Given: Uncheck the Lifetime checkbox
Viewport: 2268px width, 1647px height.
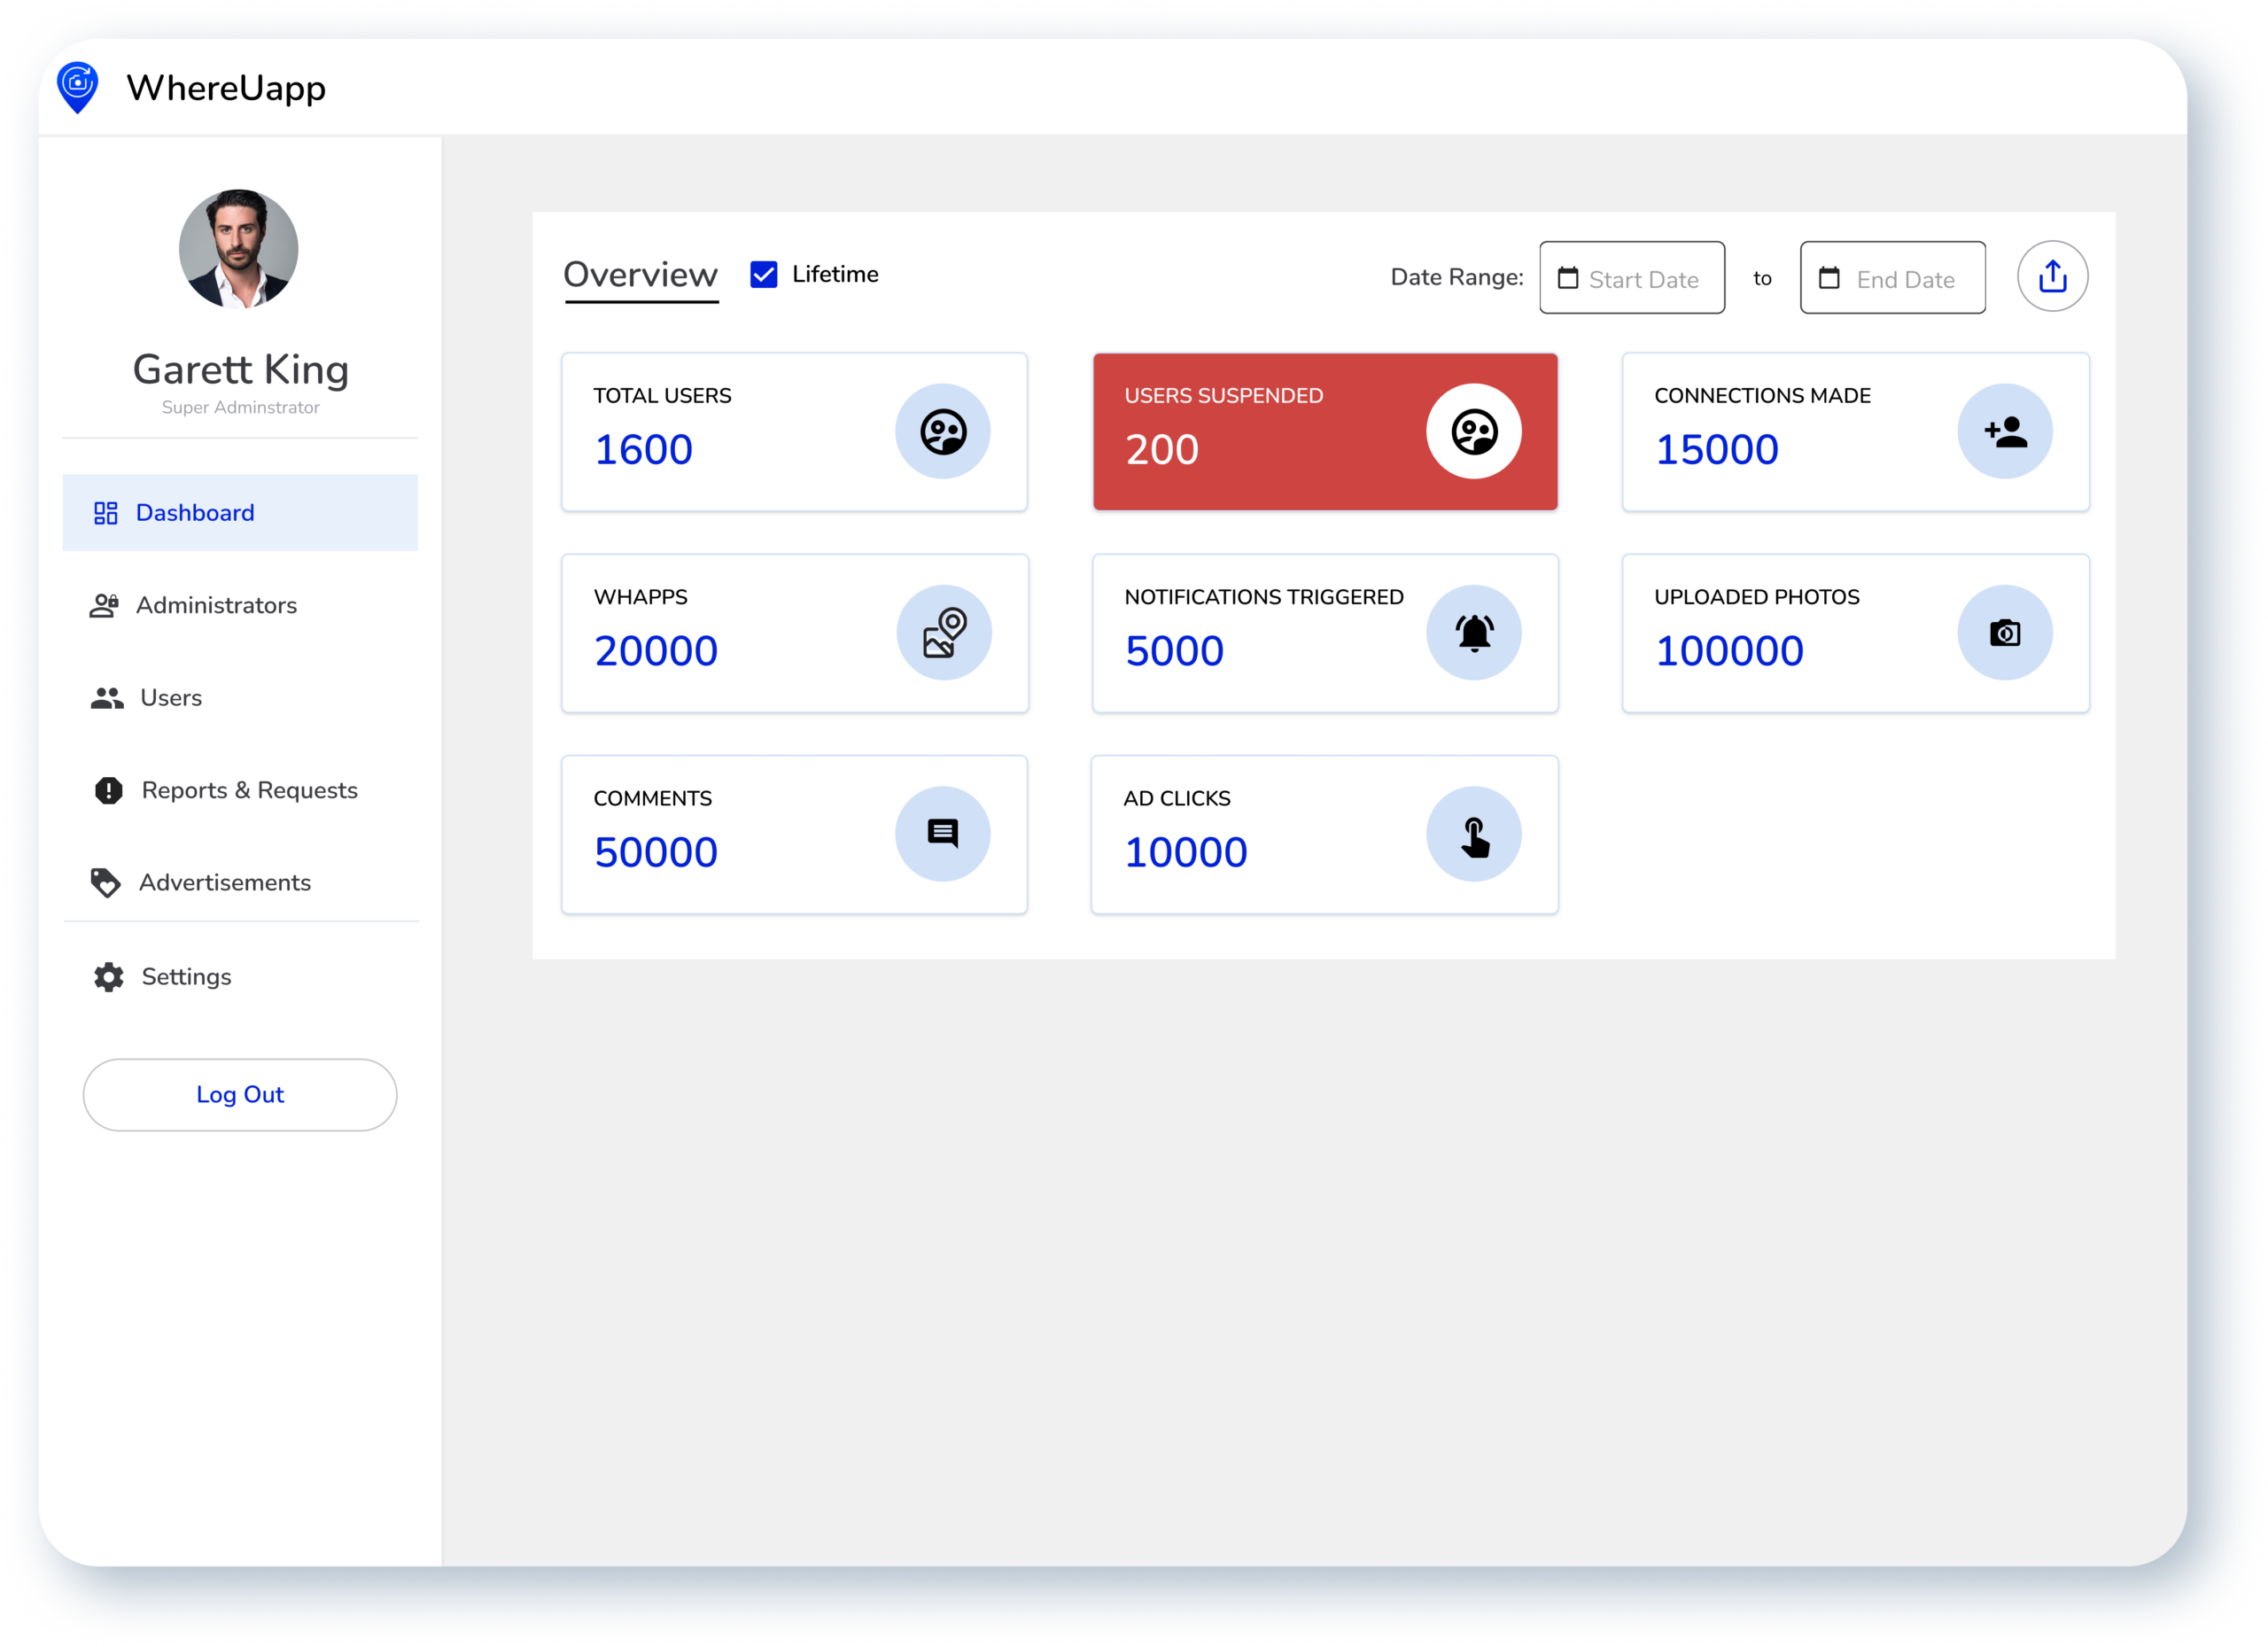Looking at the screenshot, I should click(x=764, y=275).
